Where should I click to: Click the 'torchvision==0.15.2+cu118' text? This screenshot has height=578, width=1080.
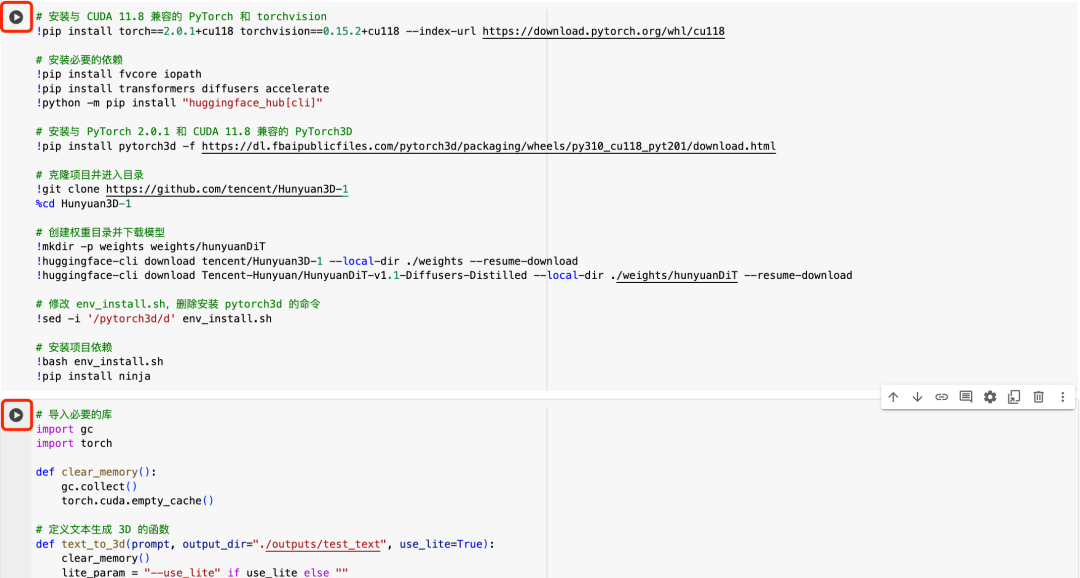click(x=320, y=31)
